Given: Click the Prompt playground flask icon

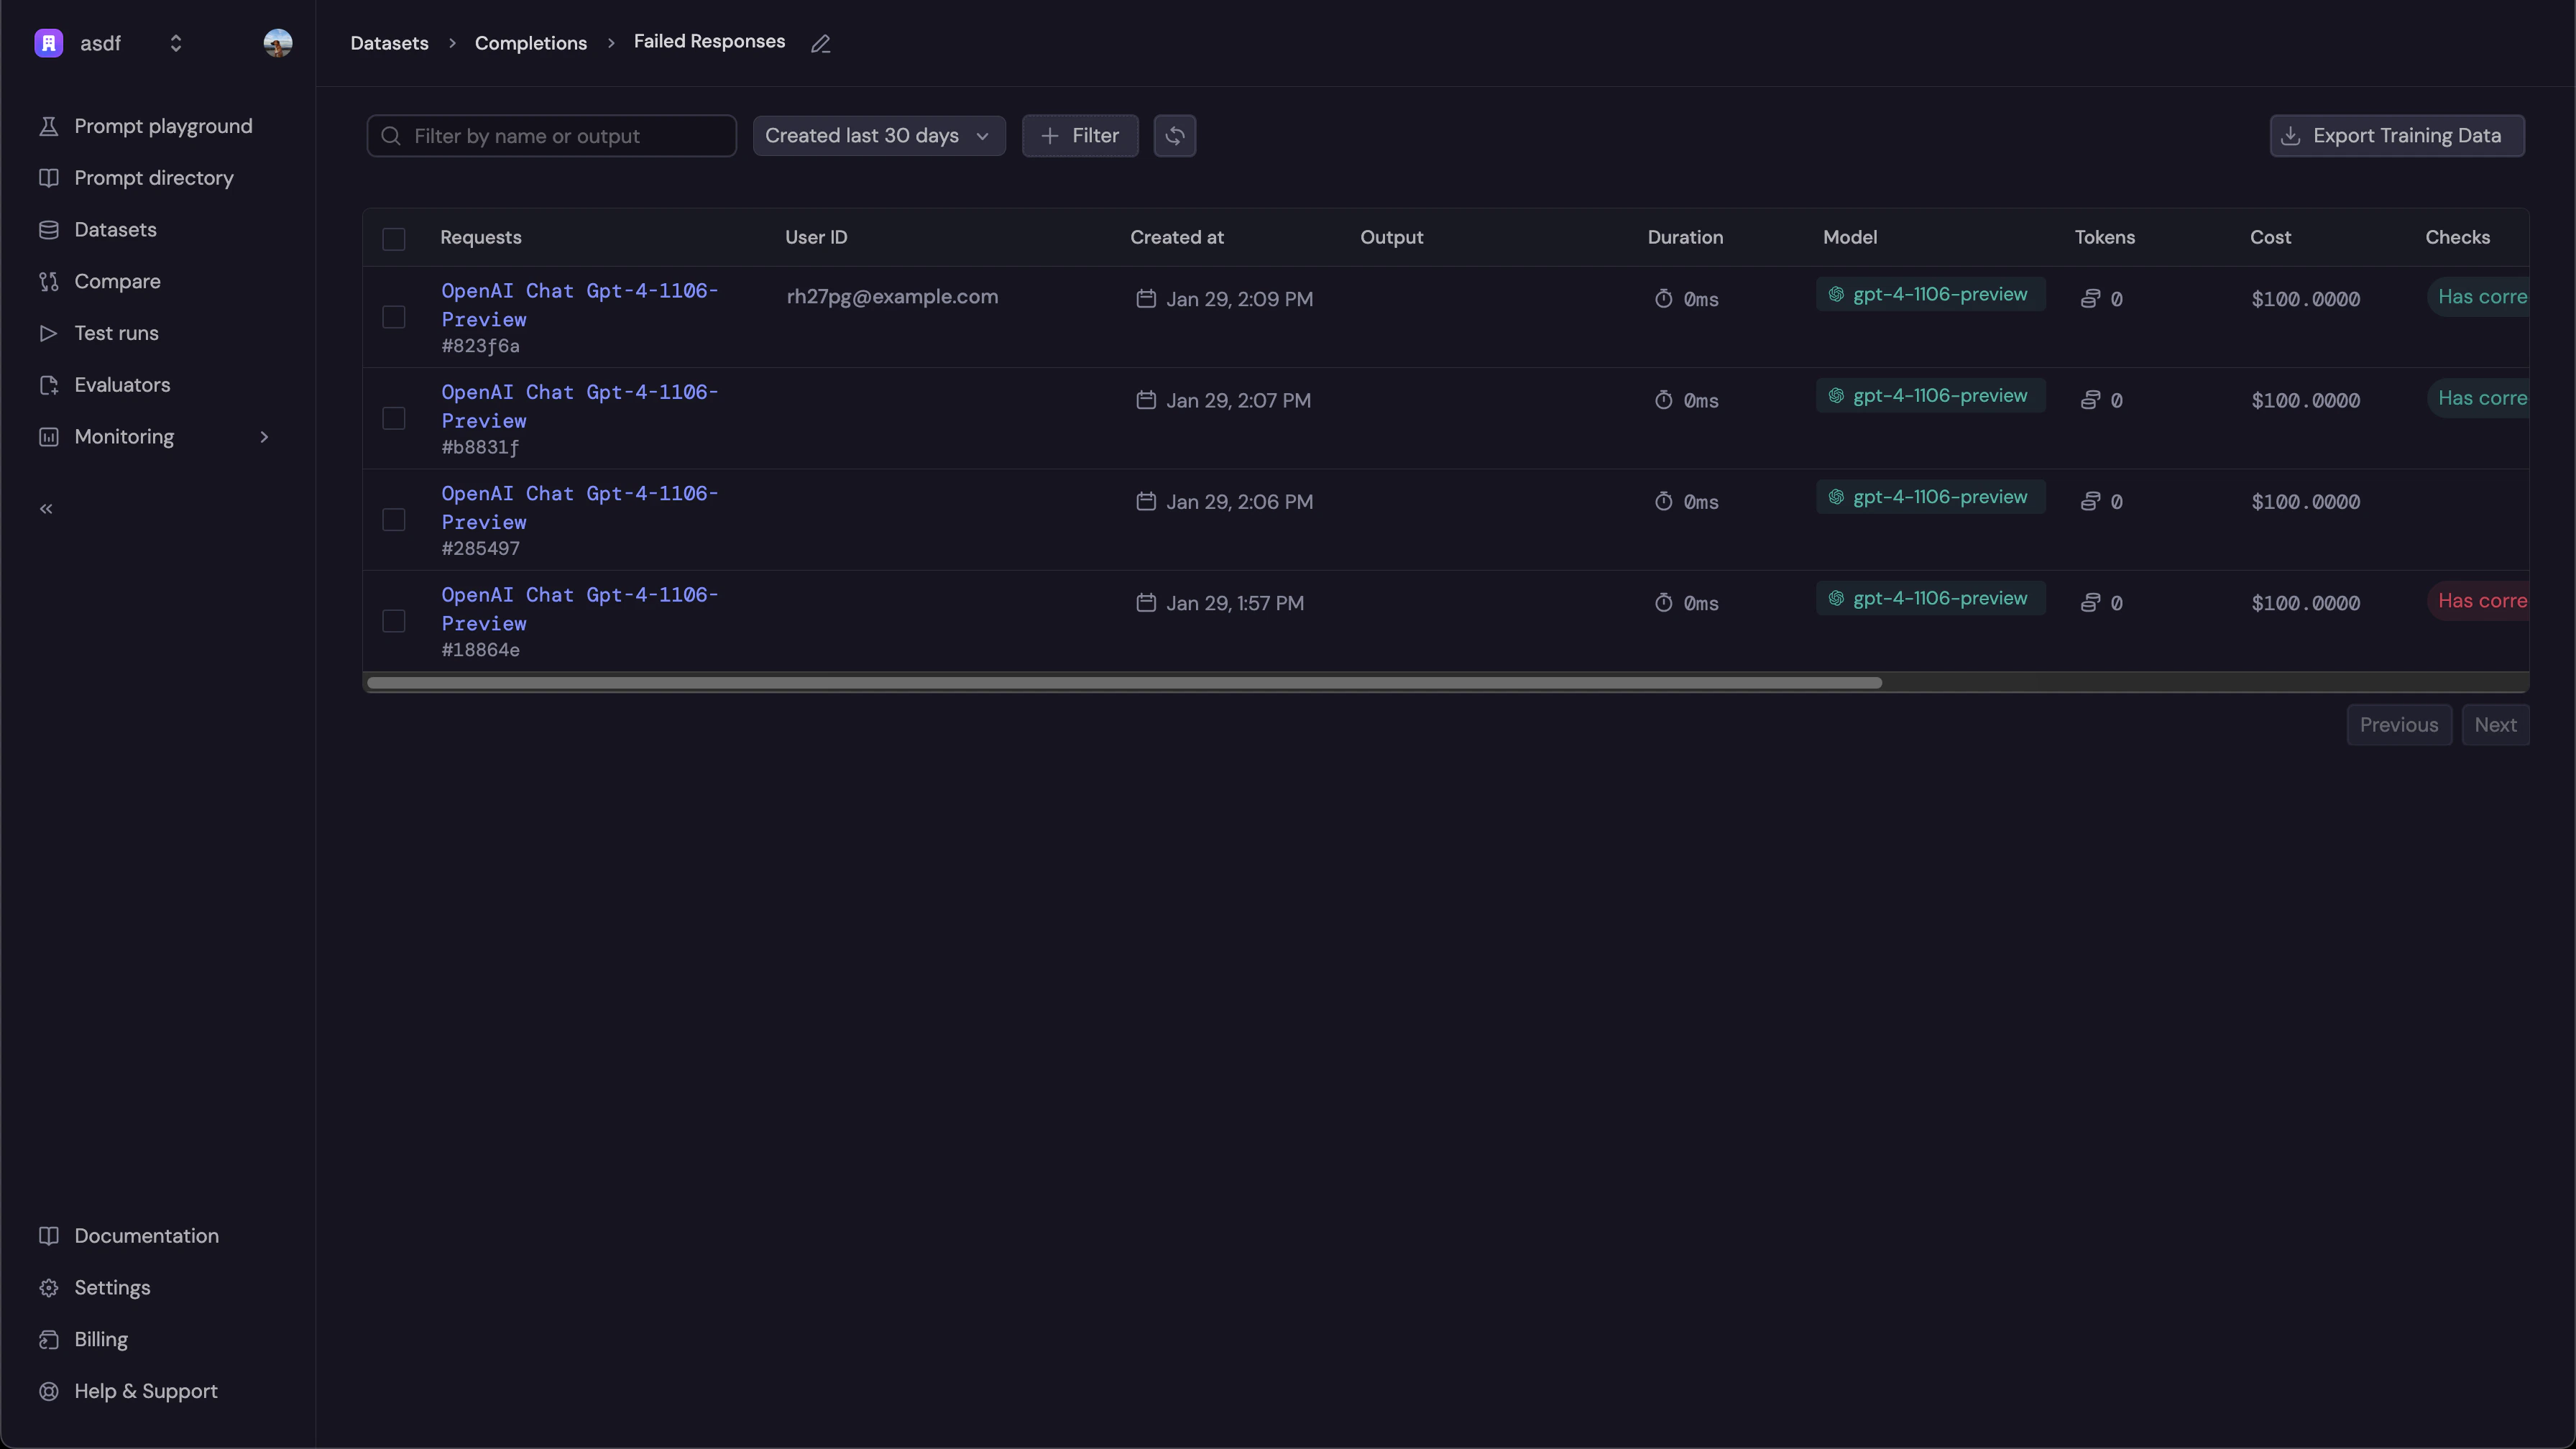Looking at the screenshot, I should (48, 126).
